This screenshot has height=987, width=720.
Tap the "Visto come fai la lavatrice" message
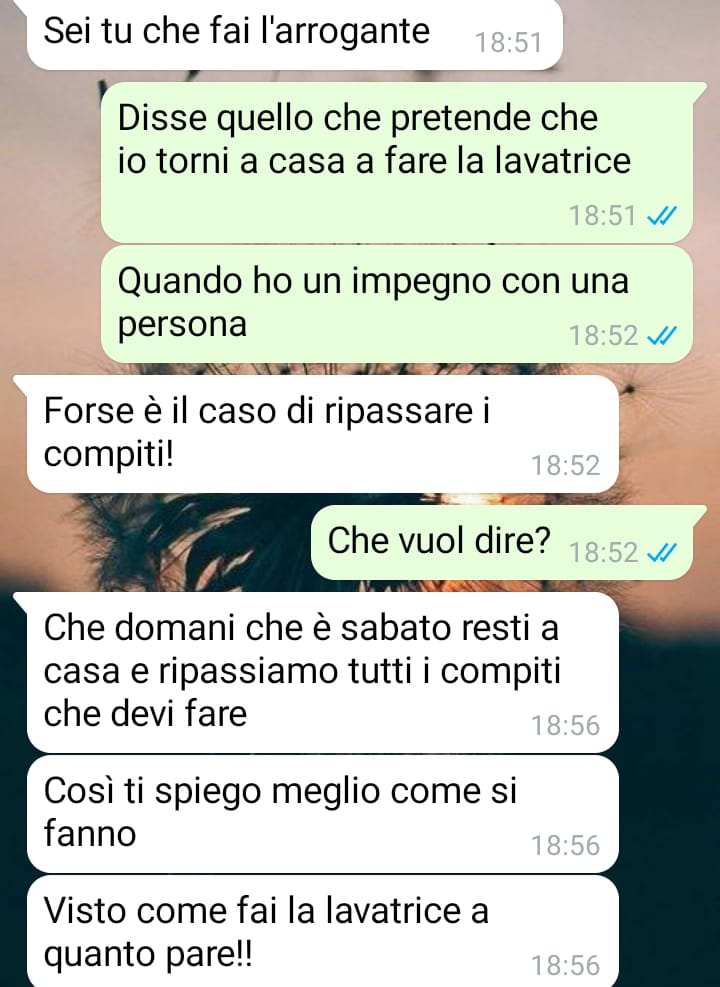click(x=322, y=932)
